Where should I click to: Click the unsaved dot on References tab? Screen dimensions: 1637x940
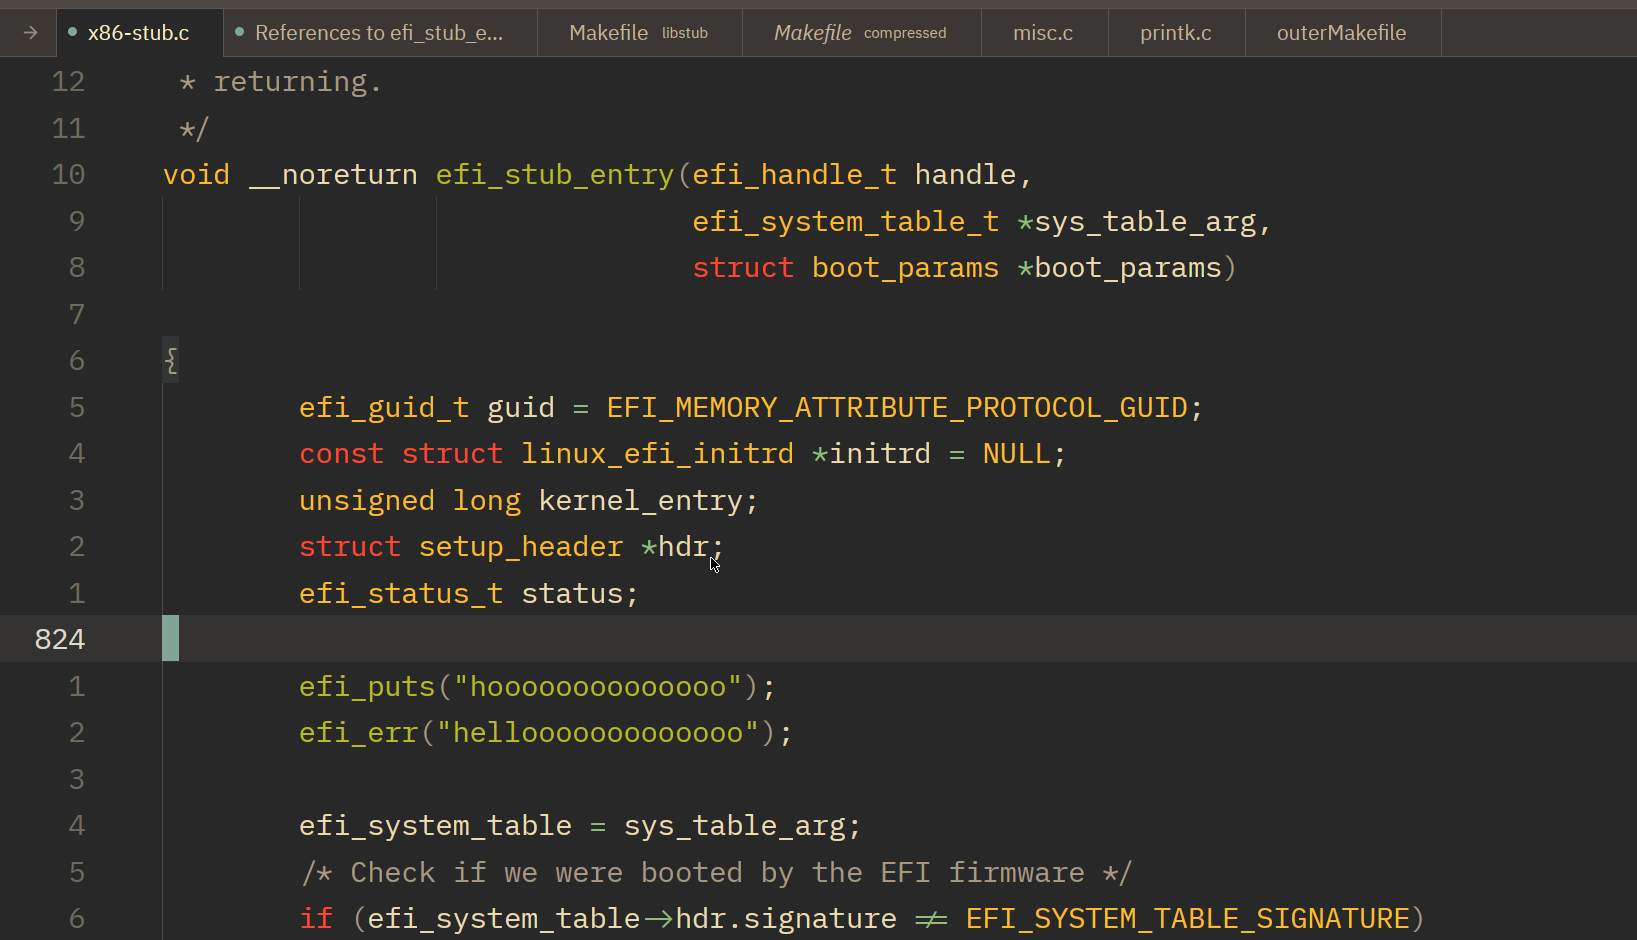(239, 32)
